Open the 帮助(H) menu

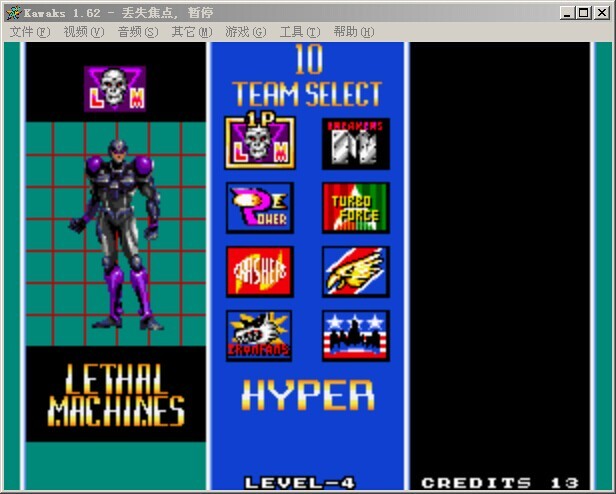click(x=354, y=32)
